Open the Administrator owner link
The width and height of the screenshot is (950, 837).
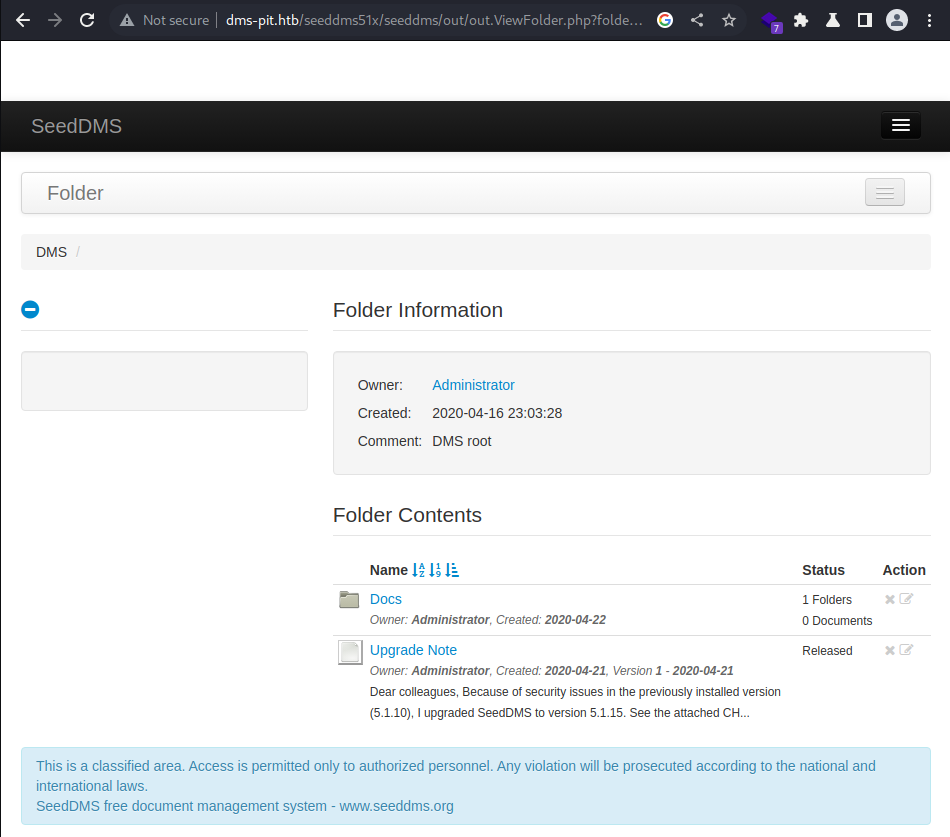click(x=473, y=385)
